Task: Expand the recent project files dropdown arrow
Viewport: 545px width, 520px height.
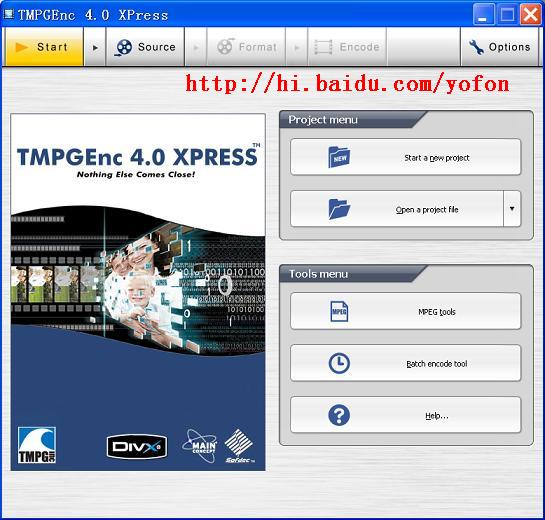Action: (x=512, y=209)
